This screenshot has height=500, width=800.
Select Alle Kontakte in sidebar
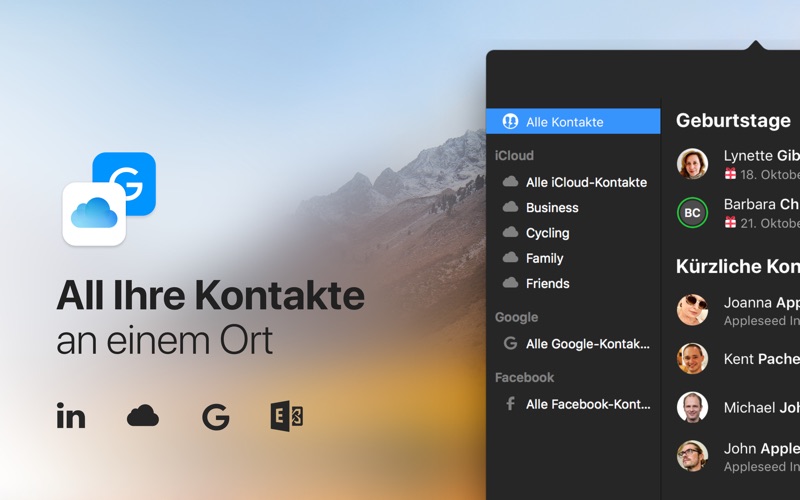[573, 121]
